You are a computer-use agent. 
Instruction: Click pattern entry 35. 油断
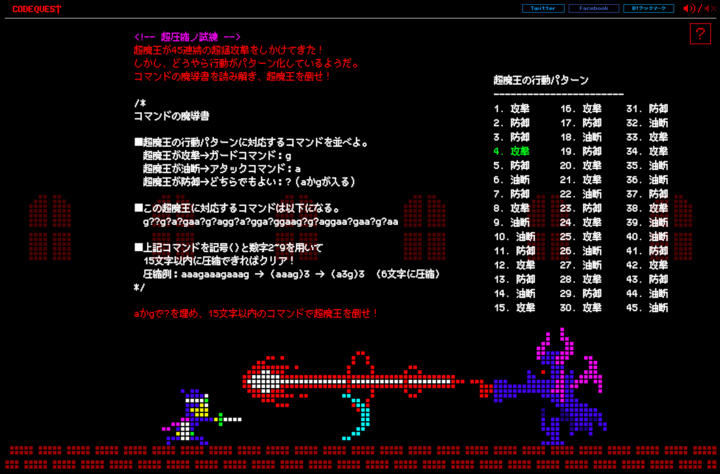[647, 165]
